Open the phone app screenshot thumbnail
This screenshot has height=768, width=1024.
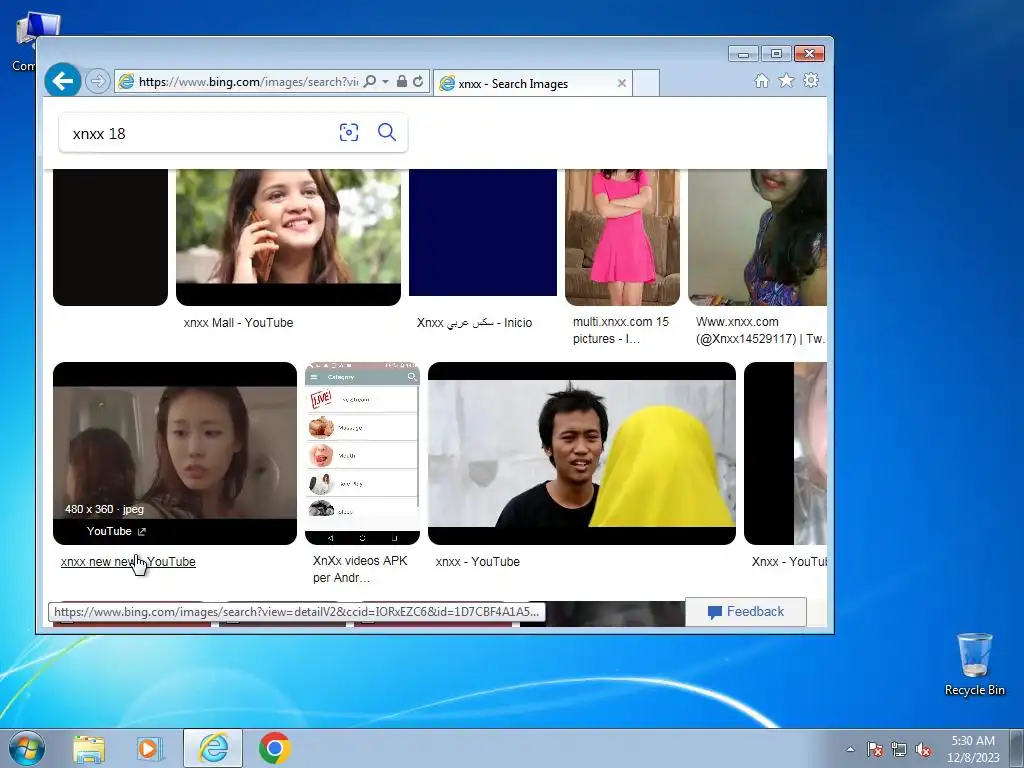tap(362, 453)
